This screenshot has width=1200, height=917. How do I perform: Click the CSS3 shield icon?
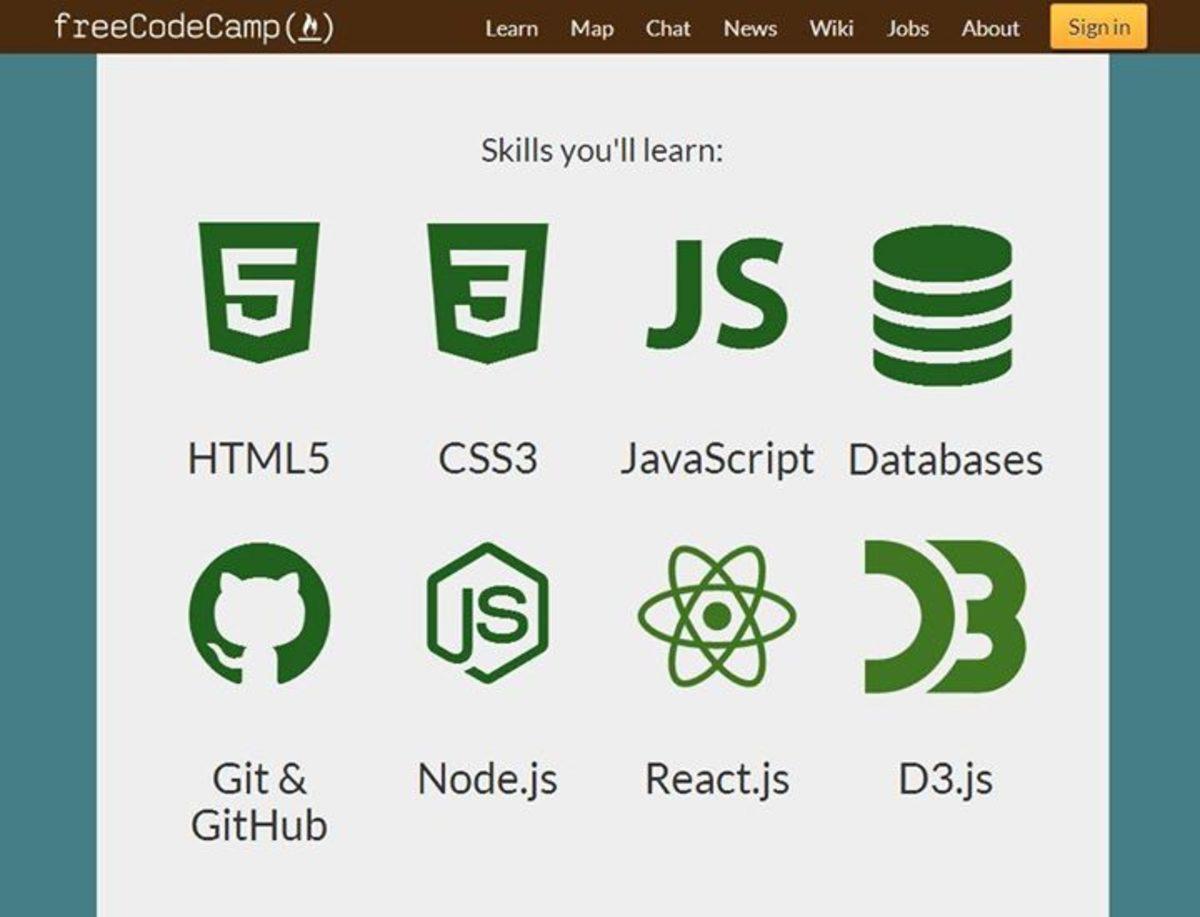(x=487, y=291)
